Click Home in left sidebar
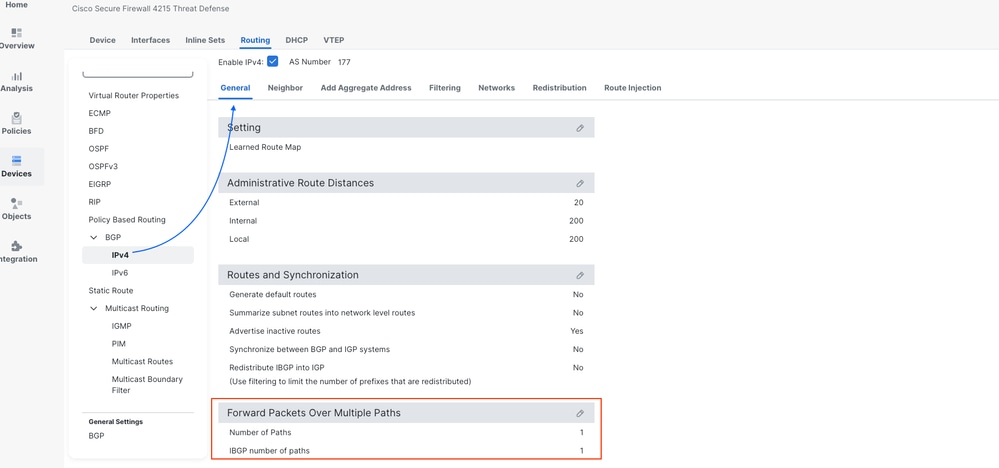This screenshot has width=999, height=468. pyautogui.click(x=17, y=4)
